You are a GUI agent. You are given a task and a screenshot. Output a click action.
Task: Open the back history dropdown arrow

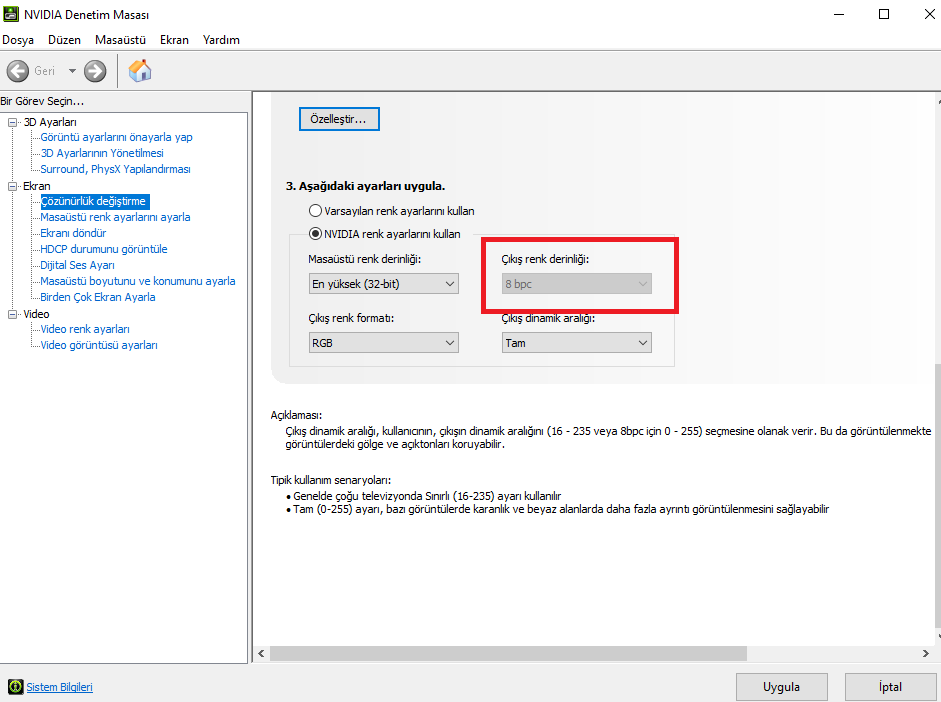(72, 71)
